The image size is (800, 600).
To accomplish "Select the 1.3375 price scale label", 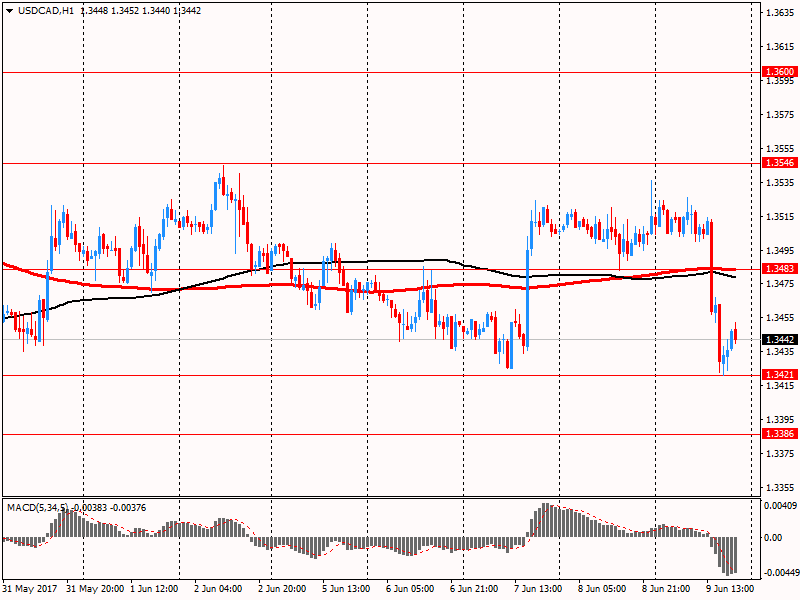I will coord(781,454).
